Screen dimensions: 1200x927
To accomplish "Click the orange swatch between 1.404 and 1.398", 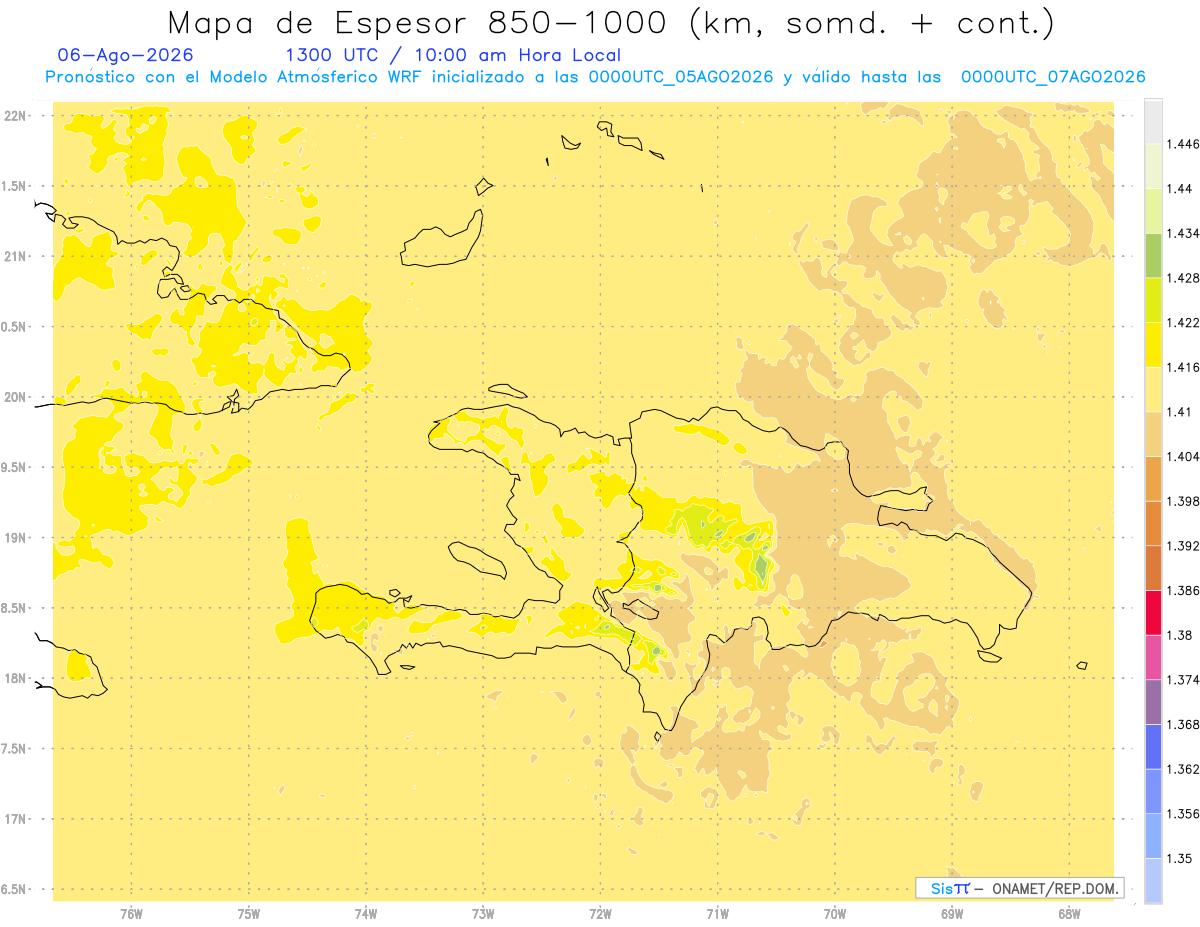I will [x=1153, y=478].
